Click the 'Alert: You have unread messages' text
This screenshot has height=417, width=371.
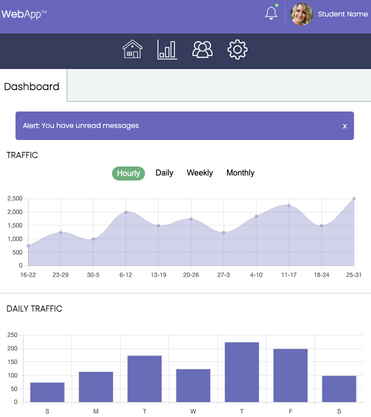81,126
